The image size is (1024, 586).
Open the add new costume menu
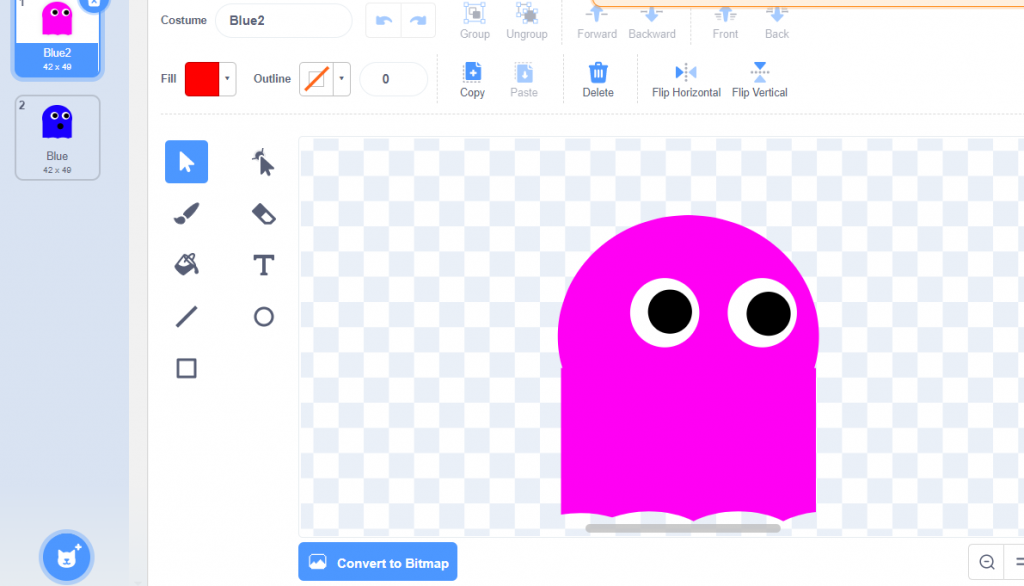(x=65, y=557)
